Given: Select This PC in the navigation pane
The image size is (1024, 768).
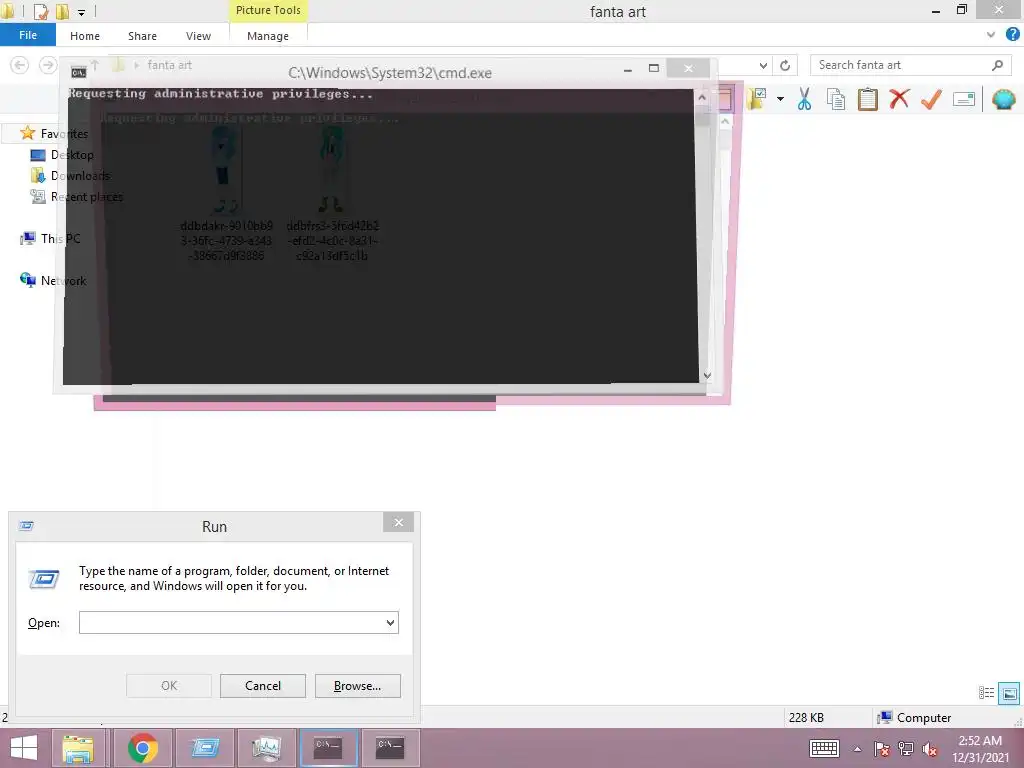Looking at the screenshot, I should click(61, 238).
